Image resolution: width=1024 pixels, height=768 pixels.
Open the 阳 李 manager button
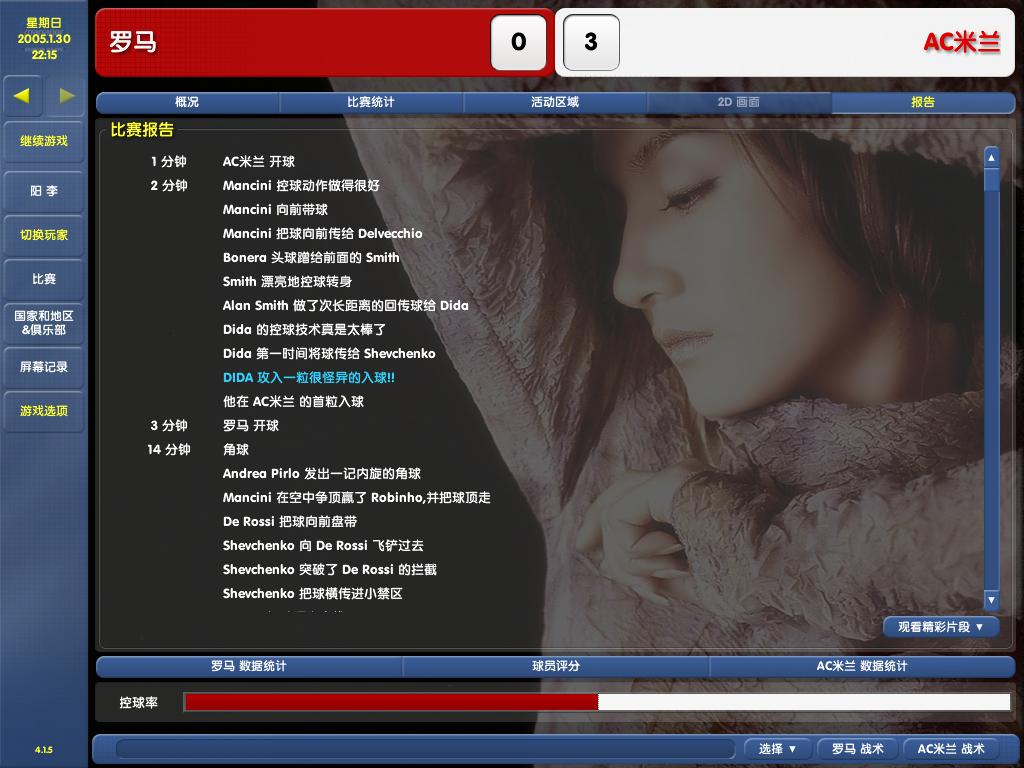pyautogui.click(x=44, y=191)
